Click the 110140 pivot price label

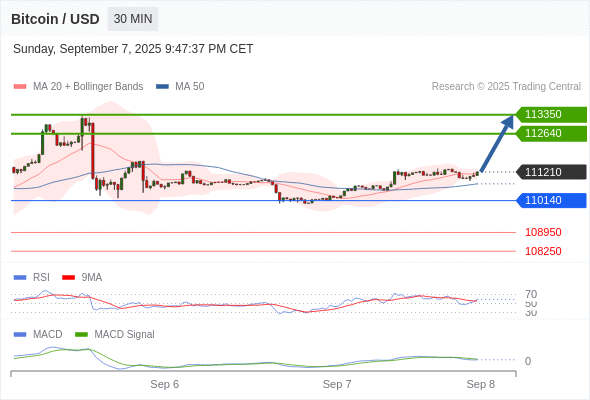point(551,200)
